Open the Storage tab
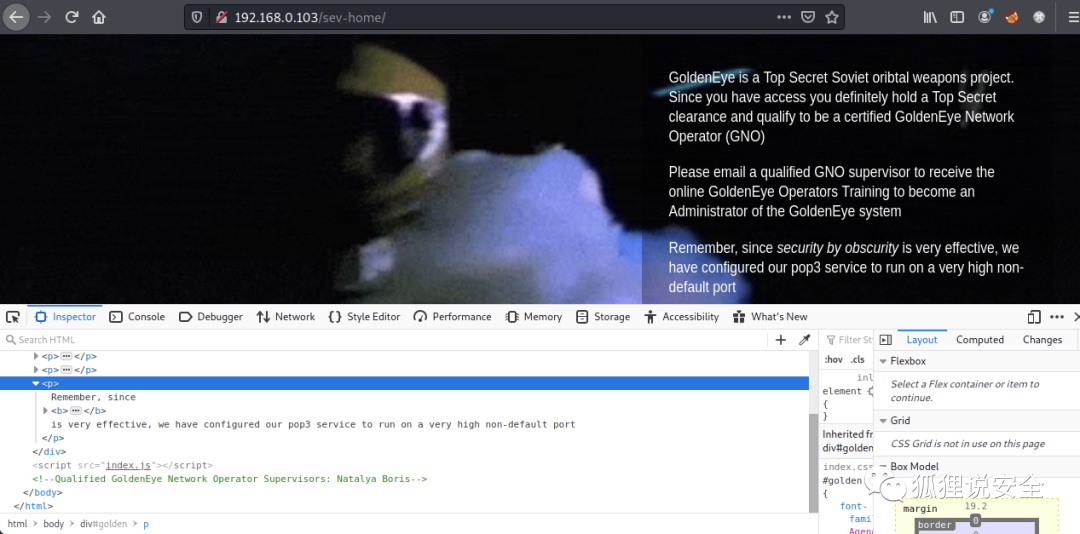The height and width of the screenshot is (534, 1080). 603,317
